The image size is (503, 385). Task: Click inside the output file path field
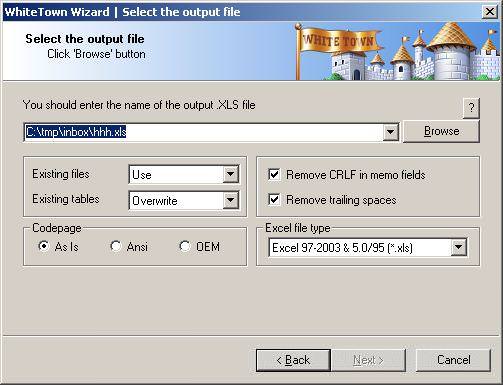coord(203,132)
